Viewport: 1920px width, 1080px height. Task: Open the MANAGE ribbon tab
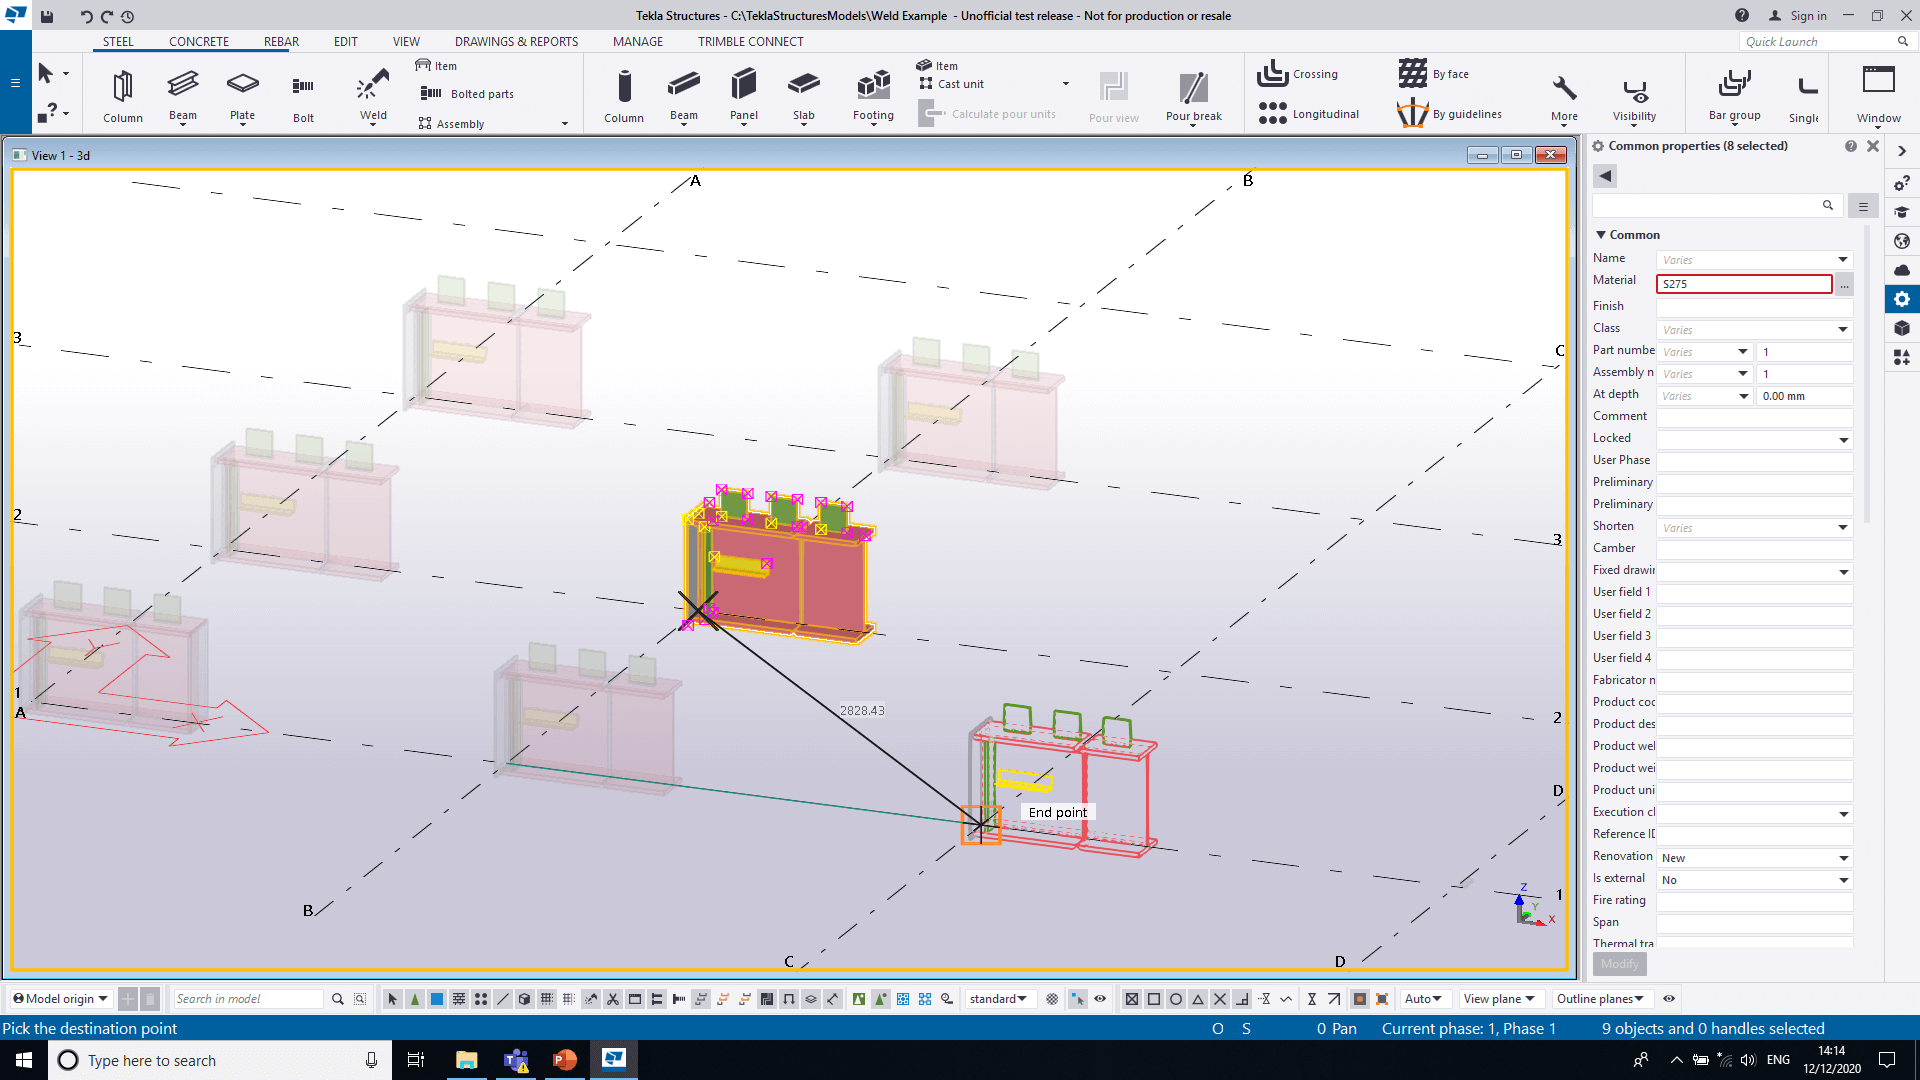638,42
